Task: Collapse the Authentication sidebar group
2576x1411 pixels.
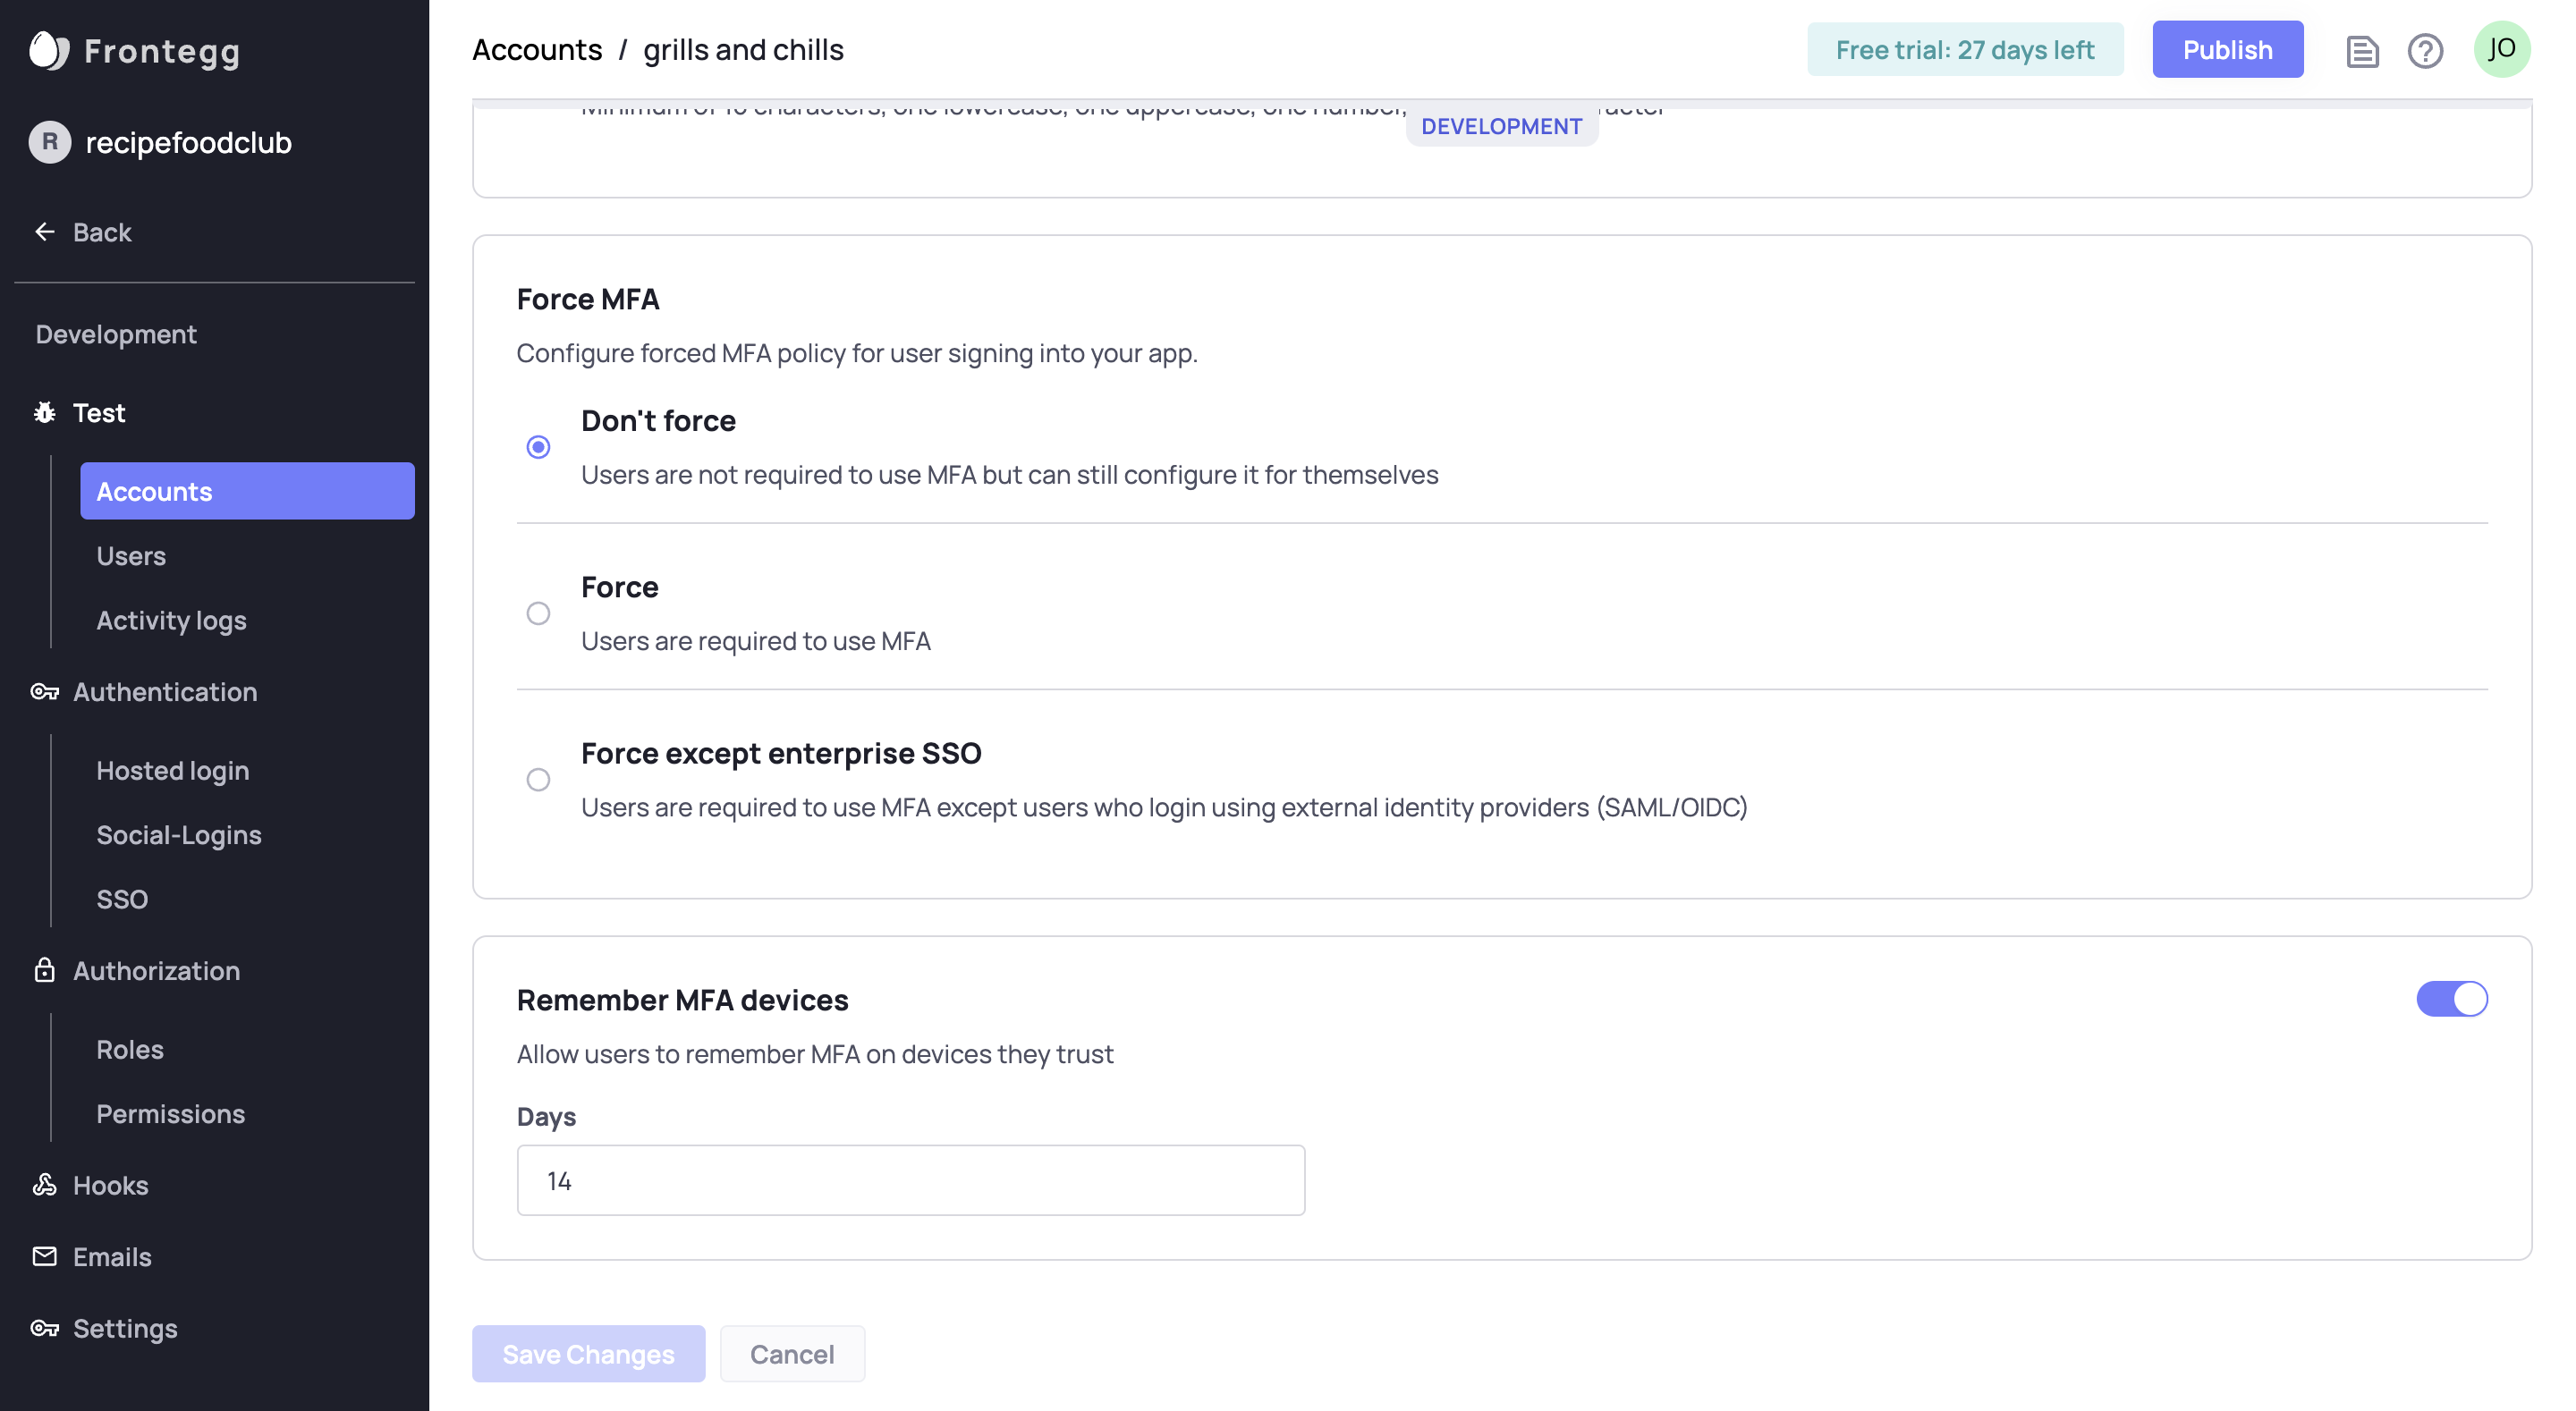Action: coord(164,692)
